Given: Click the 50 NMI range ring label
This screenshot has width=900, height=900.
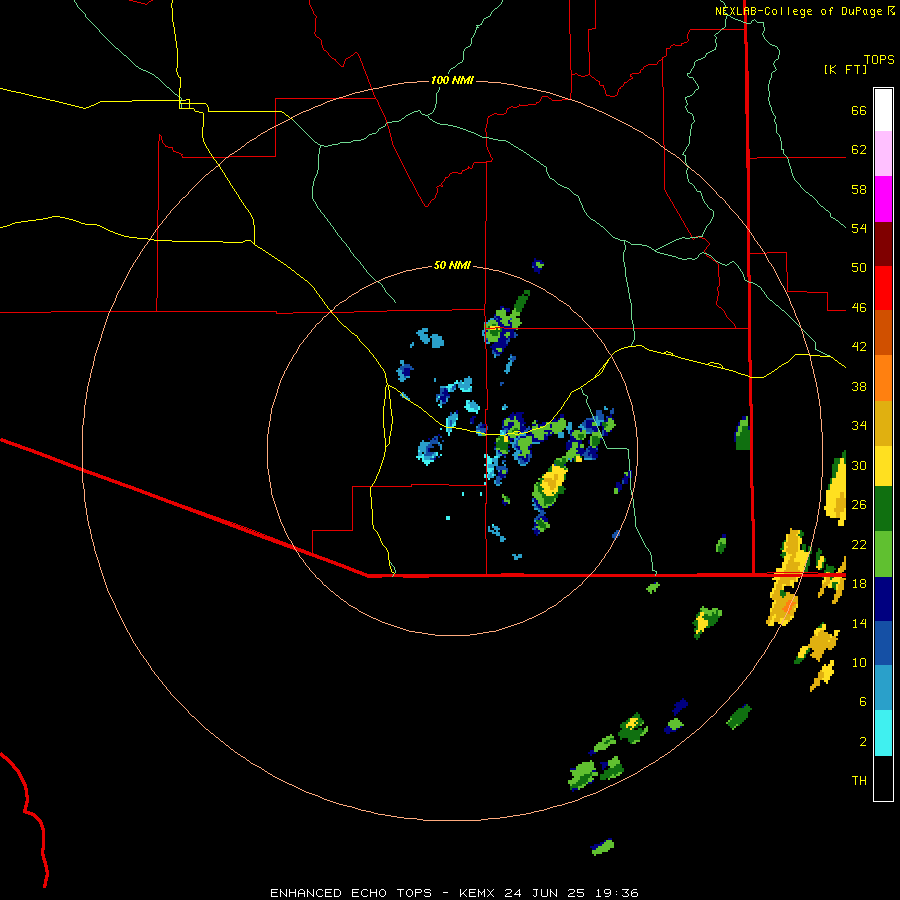Looking at the screenshot, I should coord(452,265).
